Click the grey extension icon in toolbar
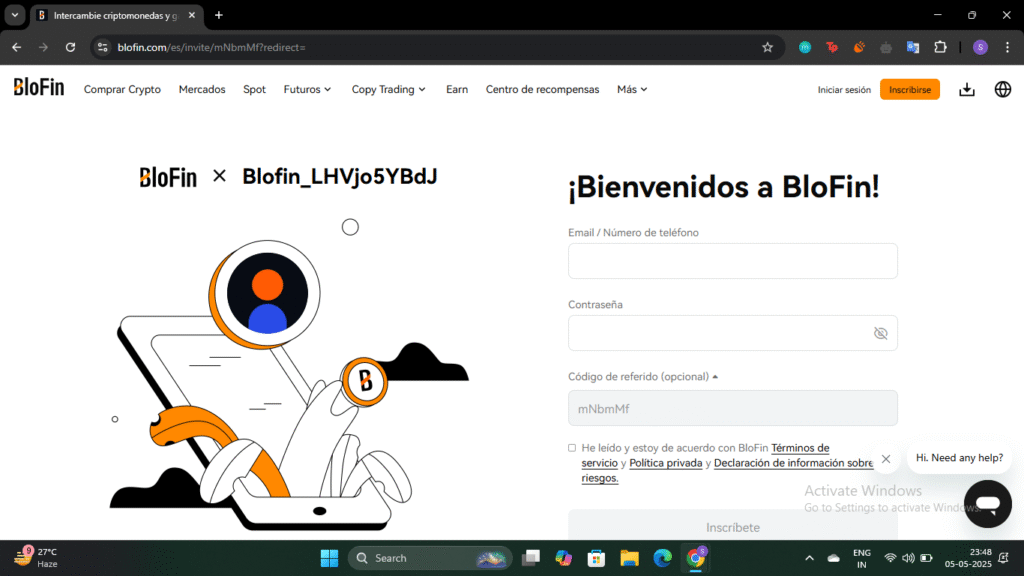 pyautogui.click(x=886, y=47)
